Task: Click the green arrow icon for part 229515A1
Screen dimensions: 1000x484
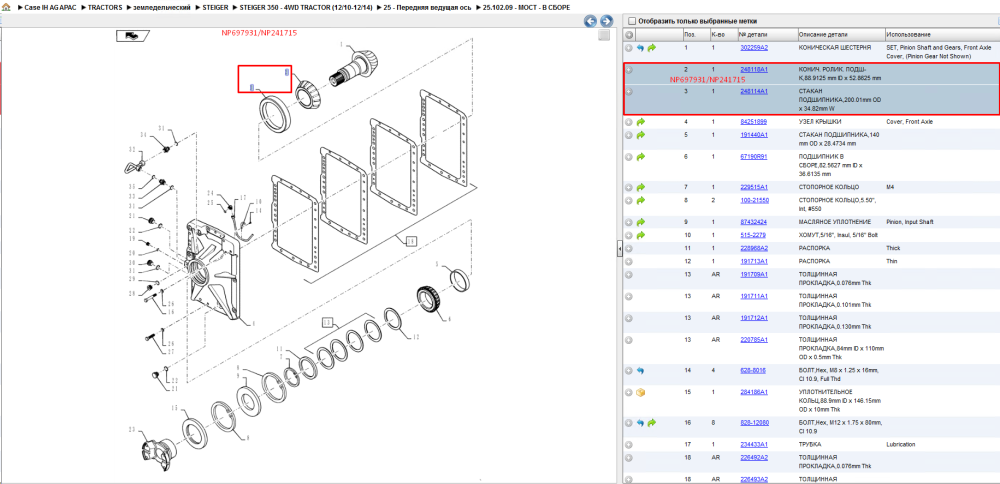Action: (641, 187)
